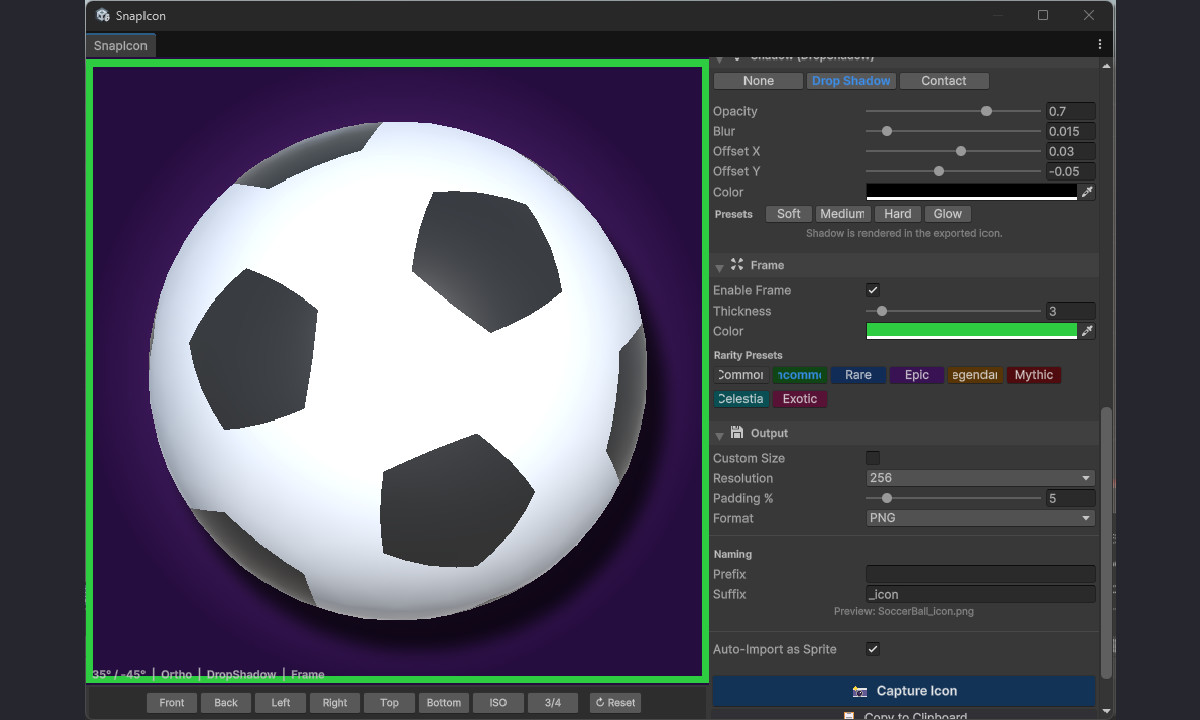Apply the Epic rarity preset
This screenshot has height=720, width=1200.
point(917,375)
